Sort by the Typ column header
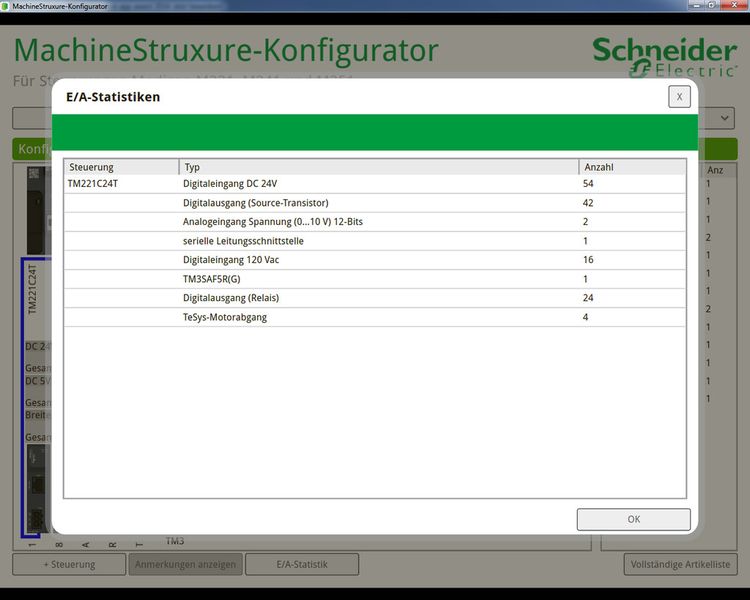The width and height of the screenshot is (750, 600). 379,167
